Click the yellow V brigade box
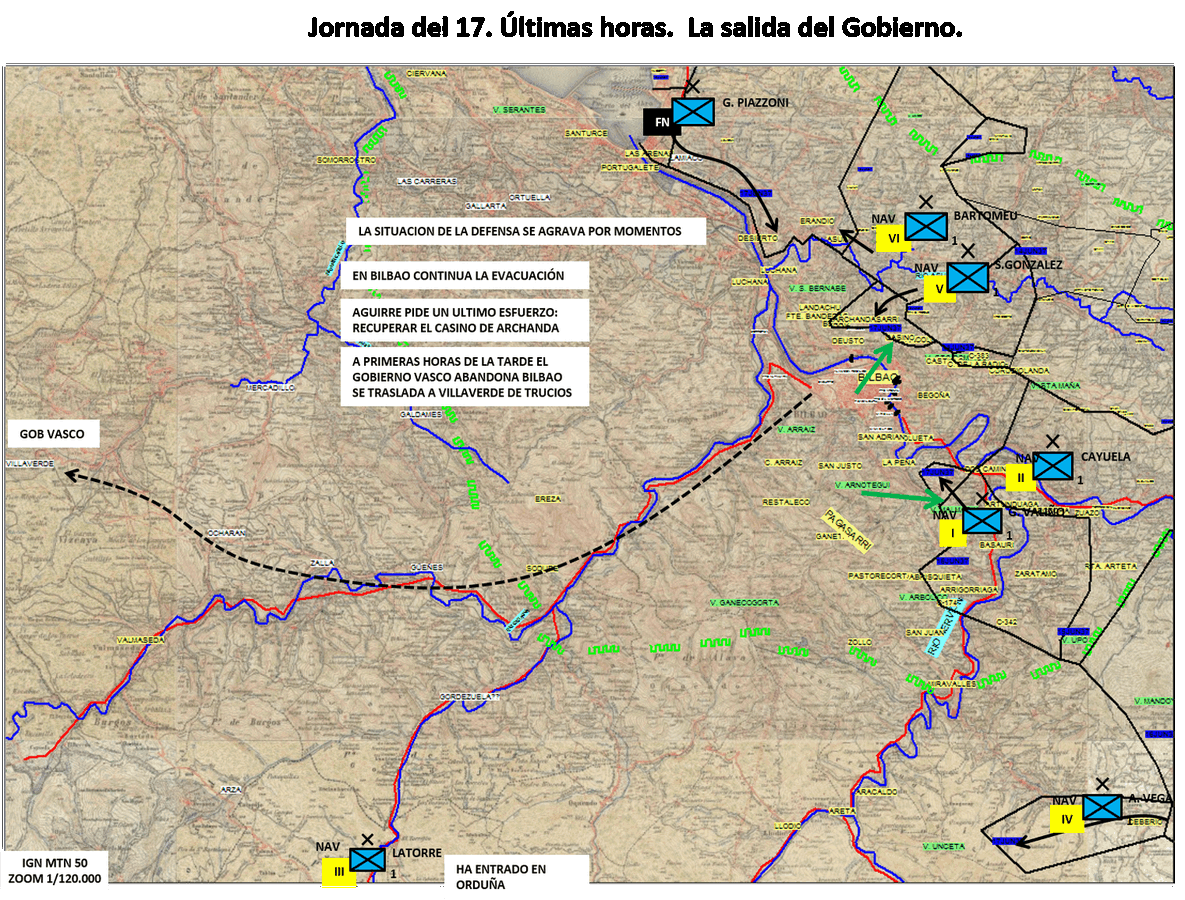This screenshot has width=1185, height=900. click(939, 289)
